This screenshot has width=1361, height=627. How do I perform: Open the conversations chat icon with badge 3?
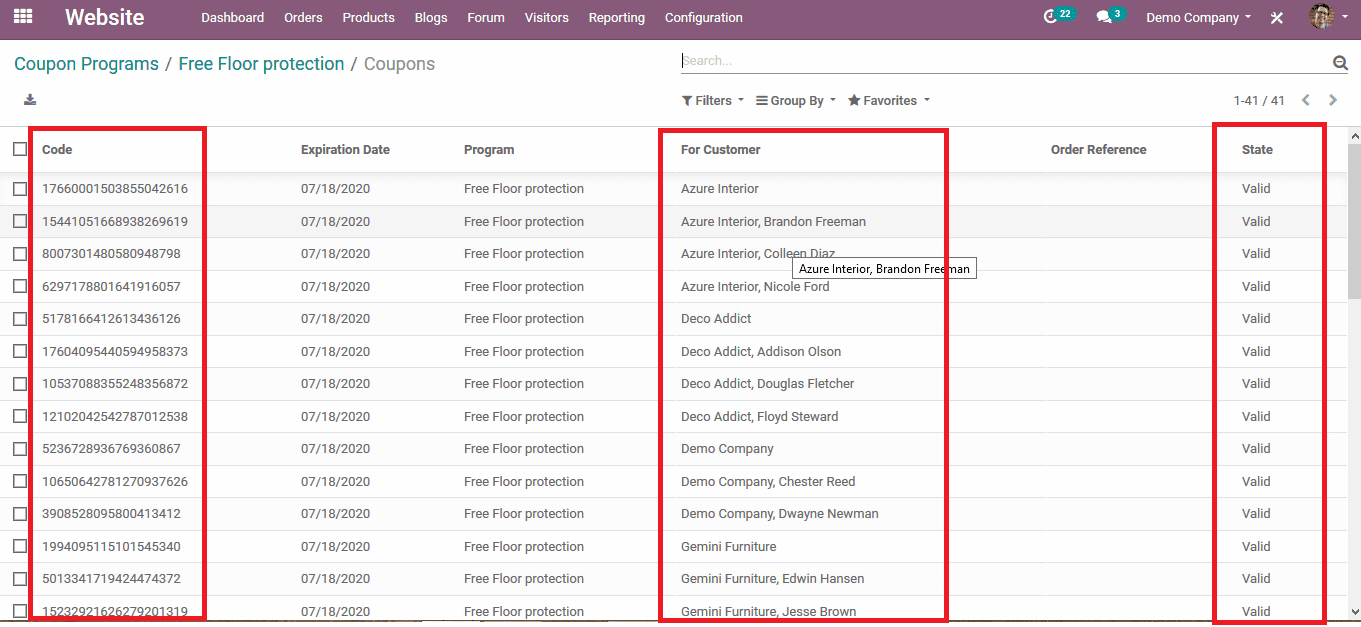[1109, 16]
